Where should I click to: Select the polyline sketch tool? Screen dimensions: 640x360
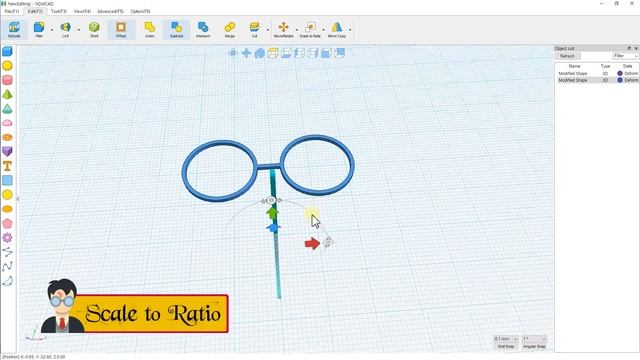(x=7, y=252)
